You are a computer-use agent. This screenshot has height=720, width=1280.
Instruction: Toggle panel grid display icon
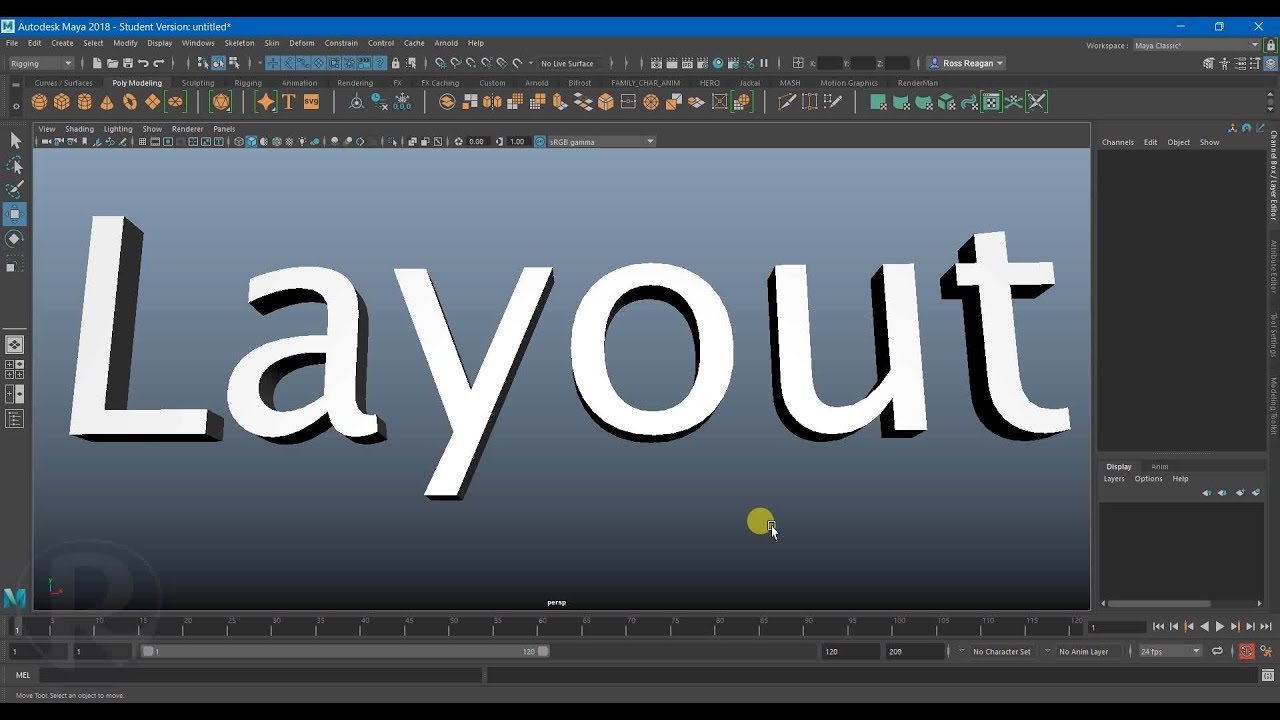coord(142,141)
